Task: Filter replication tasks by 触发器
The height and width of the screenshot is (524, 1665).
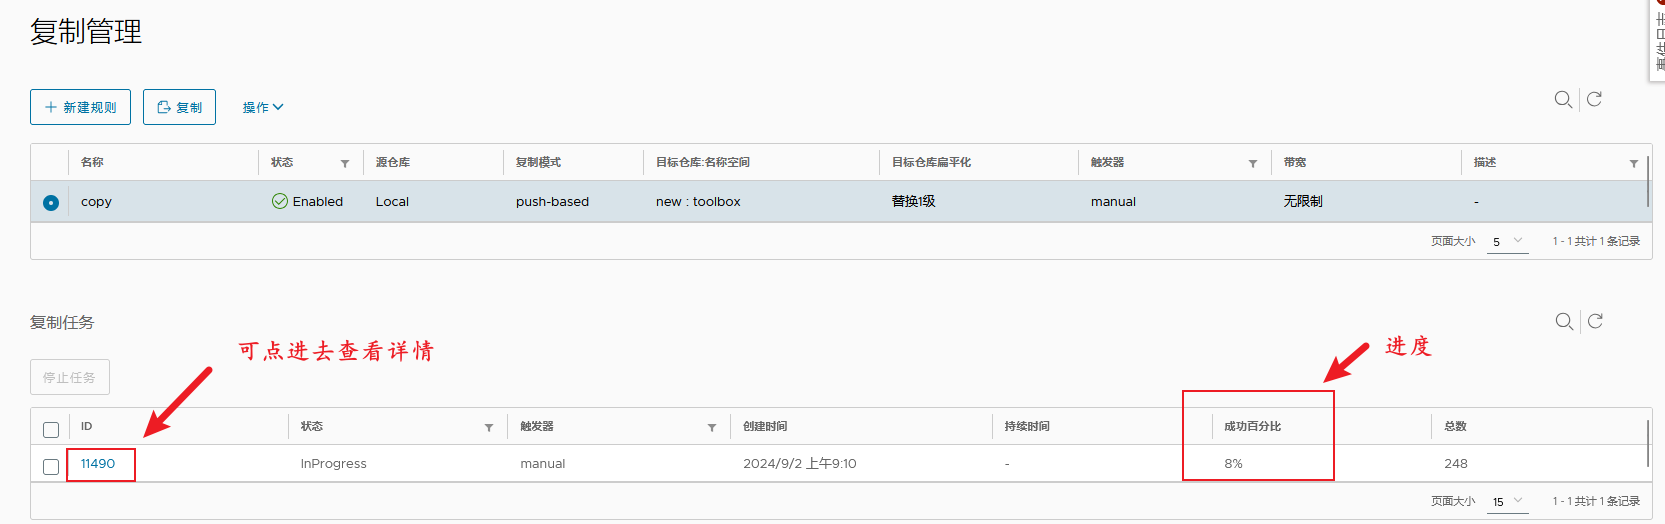Action: [712, 427]
